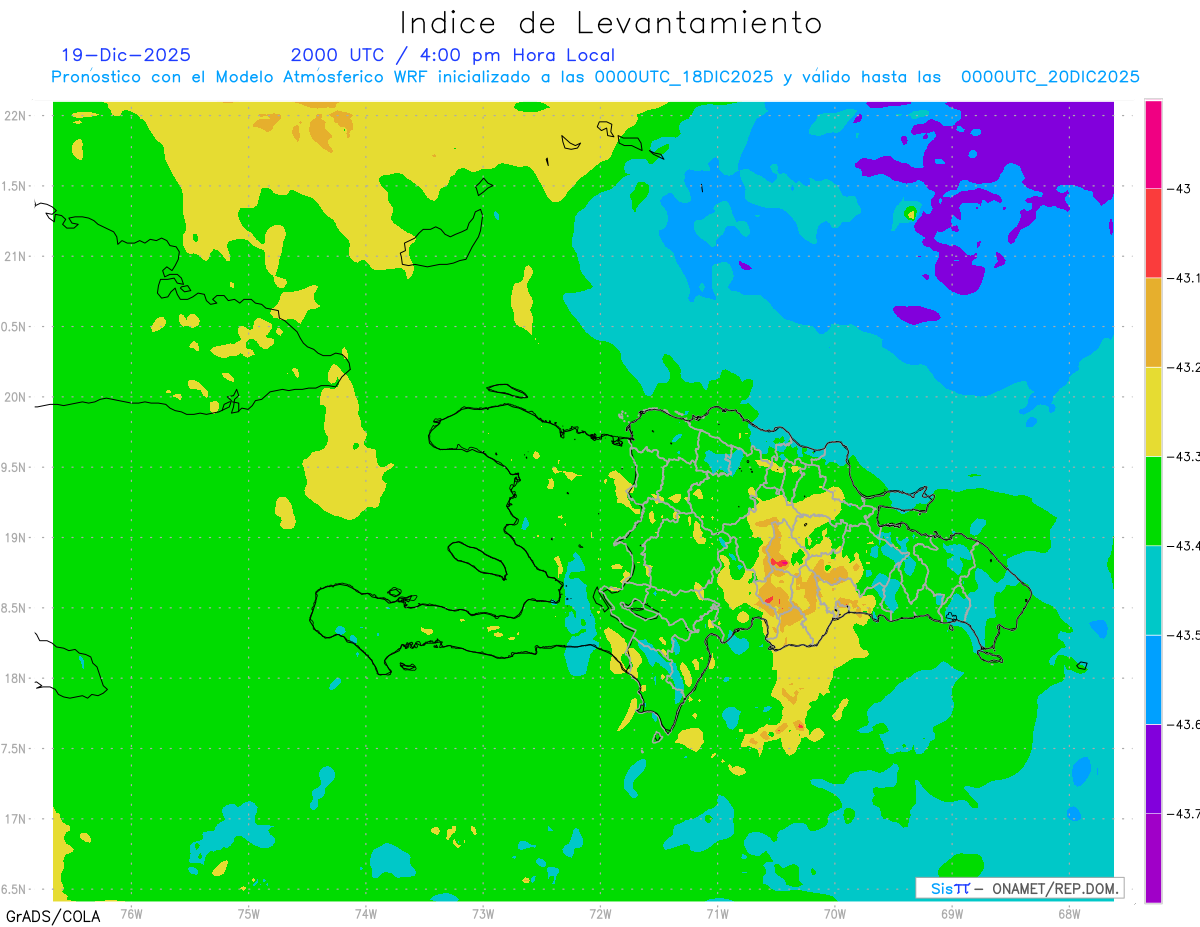Image resolution: width=1200 pixels, height=927 pixels.
Task: Click the '17N' latitude label
Action: 17,819
